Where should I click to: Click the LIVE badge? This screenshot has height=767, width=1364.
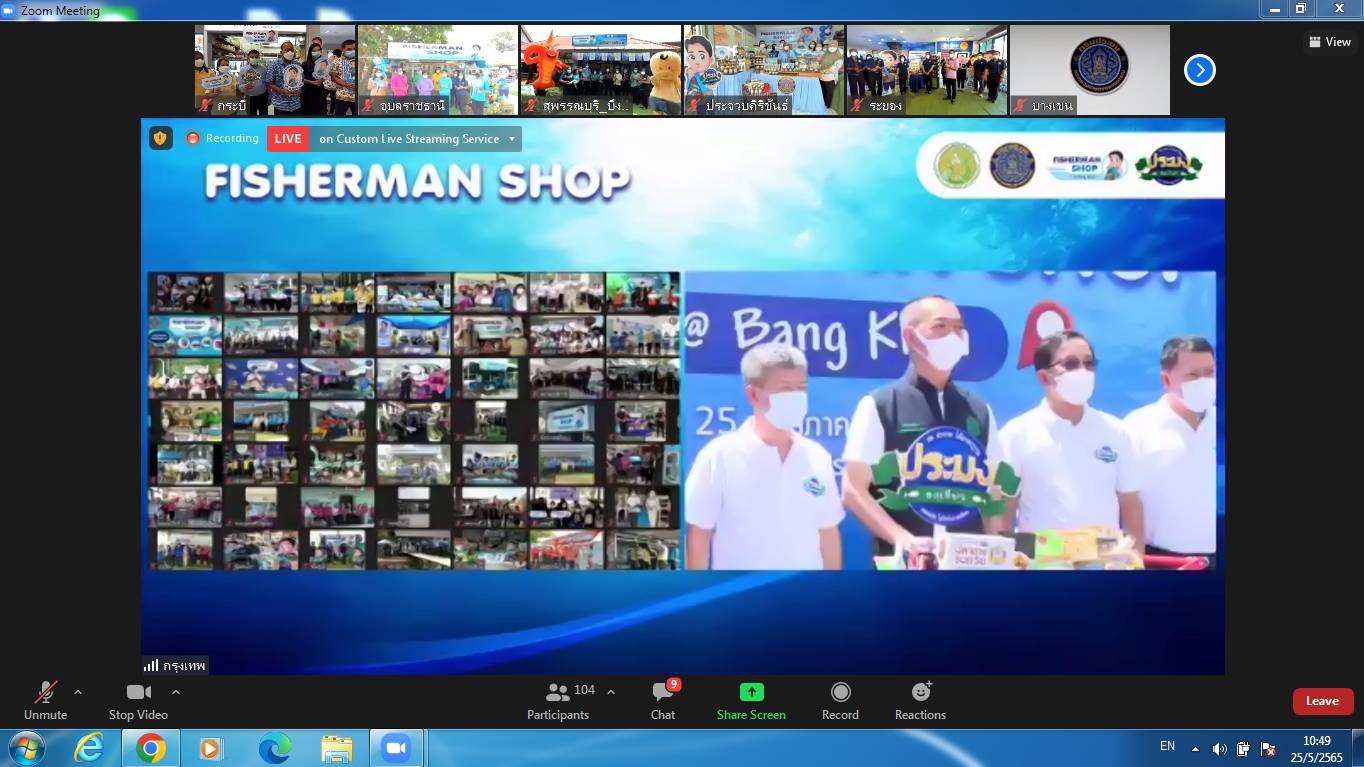click(287, 139)
